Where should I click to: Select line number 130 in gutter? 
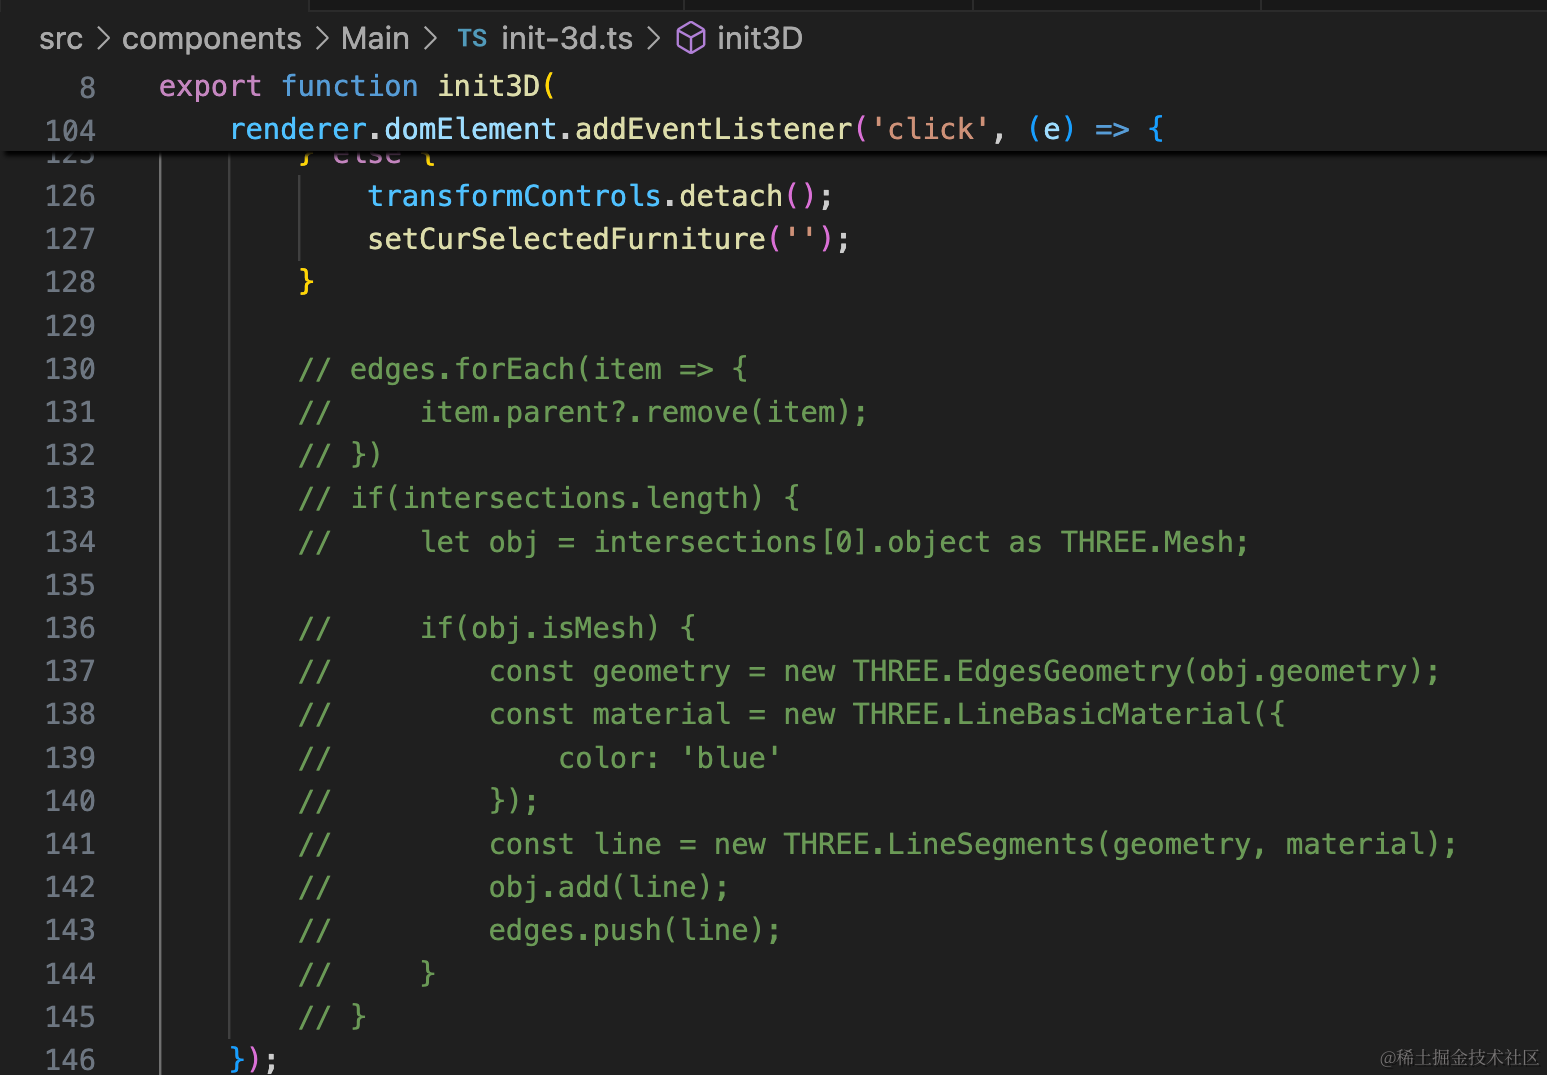click(70, 369)
